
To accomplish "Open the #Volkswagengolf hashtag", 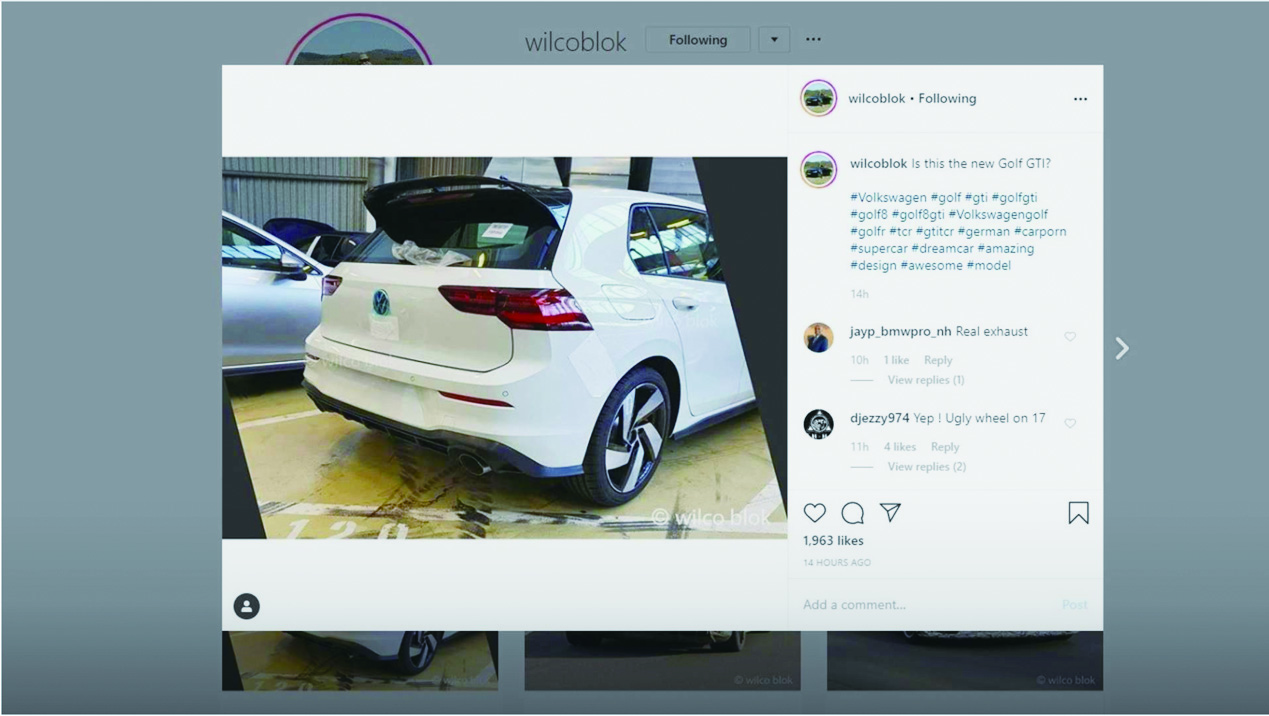I will (x=998, y=215).
